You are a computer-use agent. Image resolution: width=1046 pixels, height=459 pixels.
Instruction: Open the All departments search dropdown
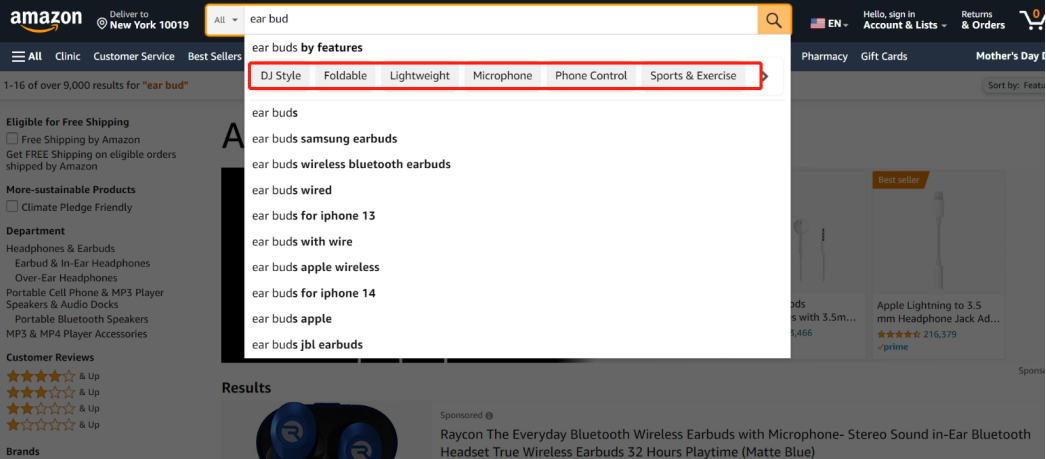pos(227,20)
